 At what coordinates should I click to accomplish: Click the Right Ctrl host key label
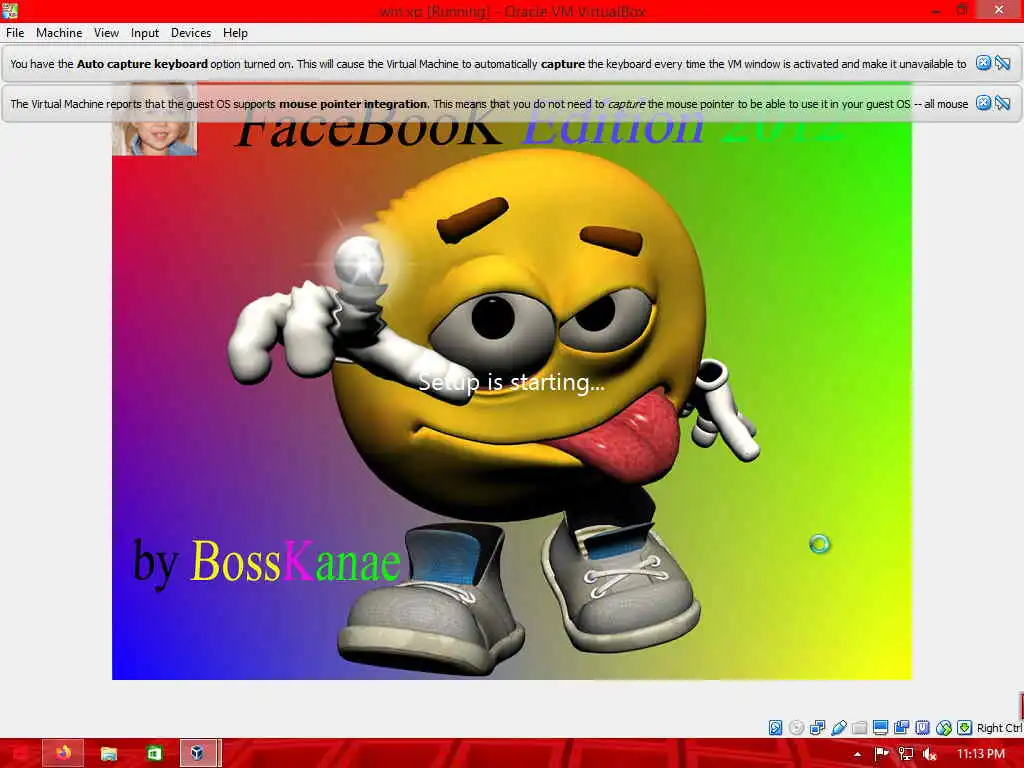[999, 728]
